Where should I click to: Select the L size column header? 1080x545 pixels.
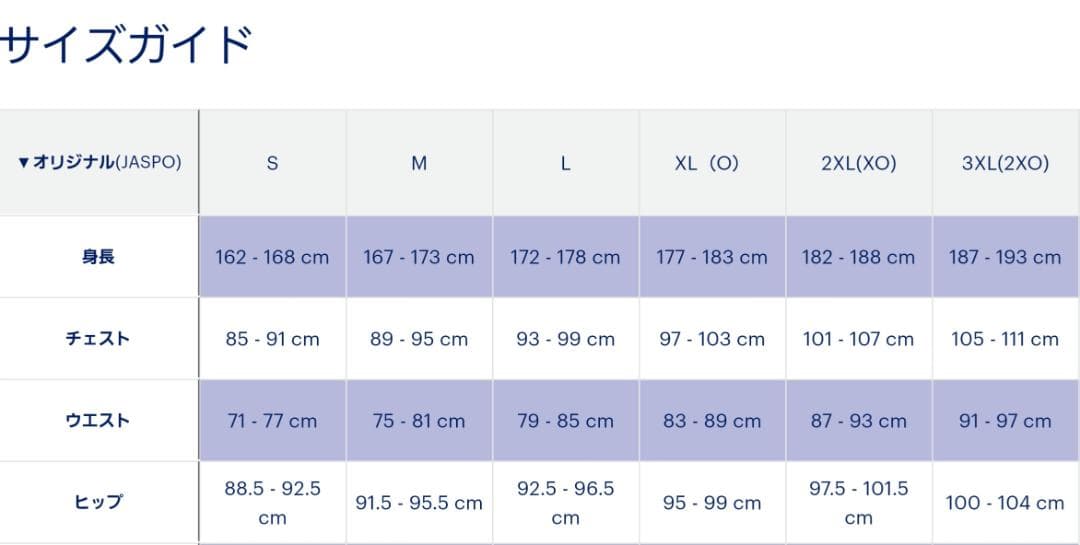(566, 163)
